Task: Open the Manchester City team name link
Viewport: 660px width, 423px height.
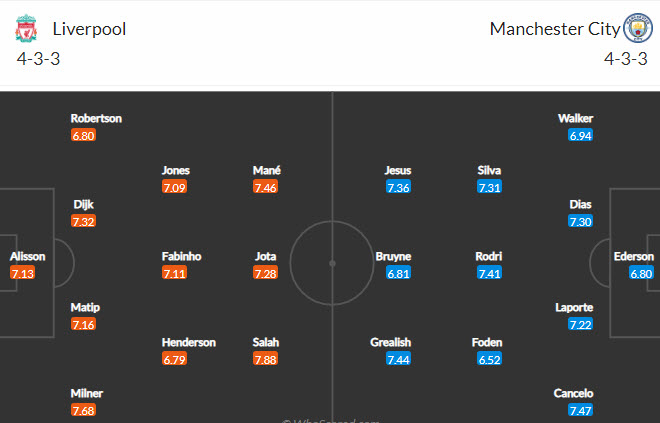Action: click(554, 29)
